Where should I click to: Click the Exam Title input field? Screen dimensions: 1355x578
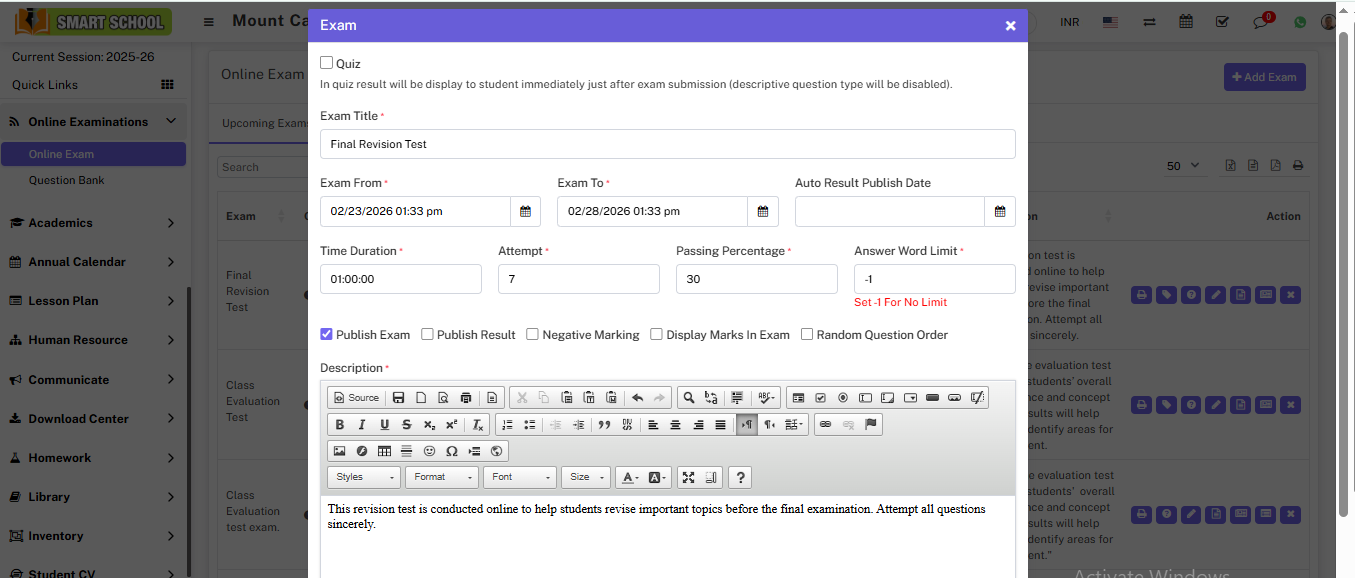coord(667,144)
